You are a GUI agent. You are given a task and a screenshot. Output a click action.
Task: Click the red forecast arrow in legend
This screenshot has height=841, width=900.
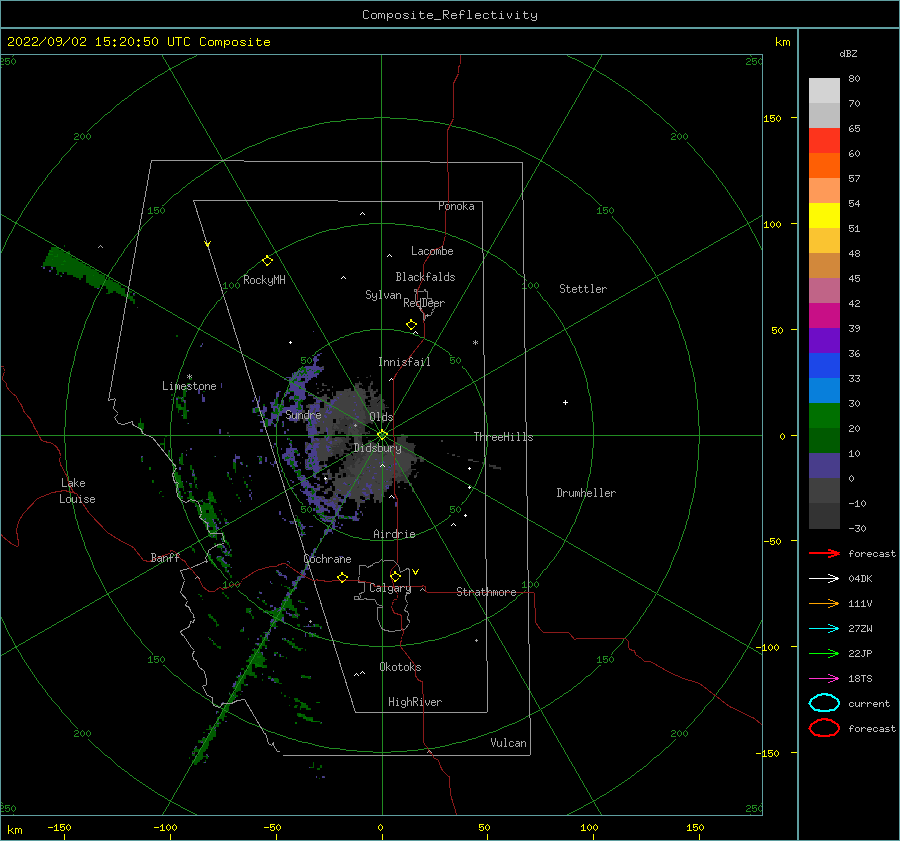(x=824, y=553)
